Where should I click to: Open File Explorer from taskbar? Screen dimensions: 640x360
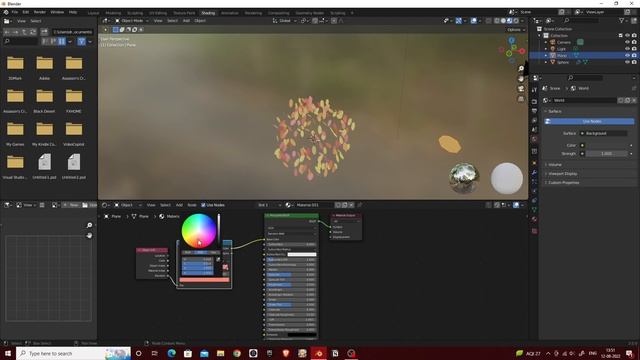(220, 353)
